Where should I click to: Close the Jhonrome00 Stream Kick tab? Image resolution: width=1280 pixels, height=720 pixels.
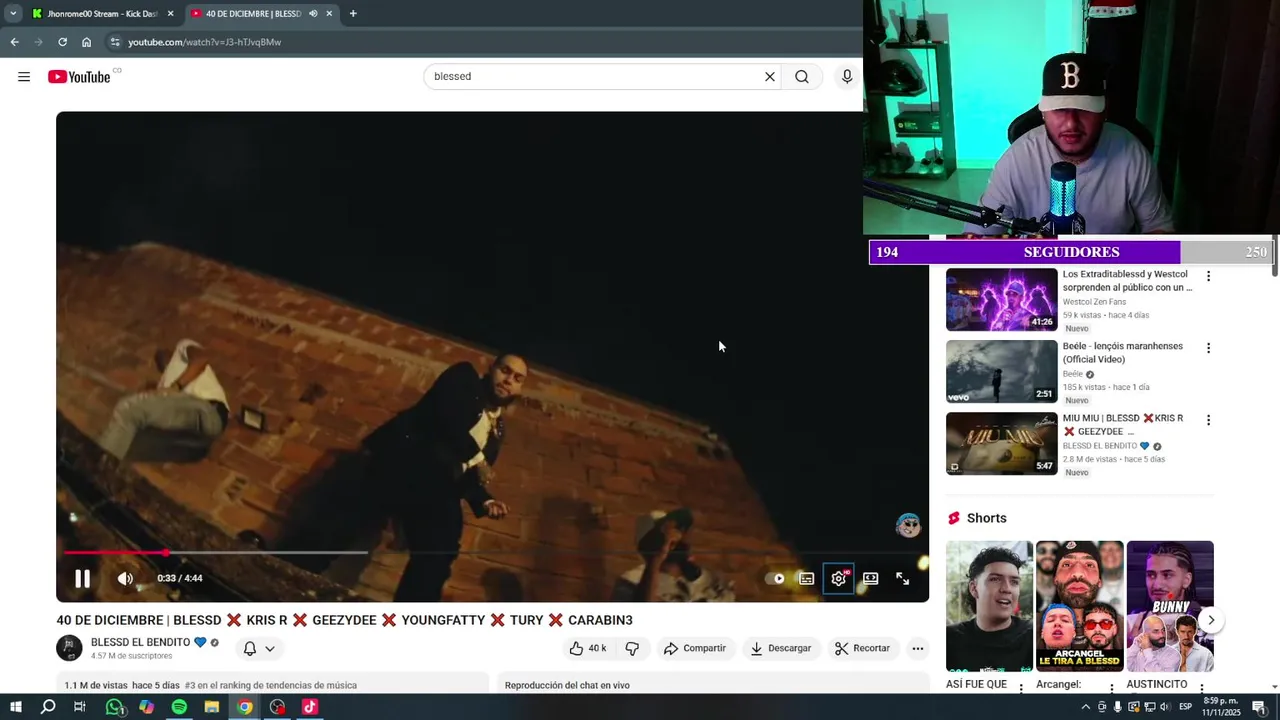pyautogui.click(x=170, y=14)
